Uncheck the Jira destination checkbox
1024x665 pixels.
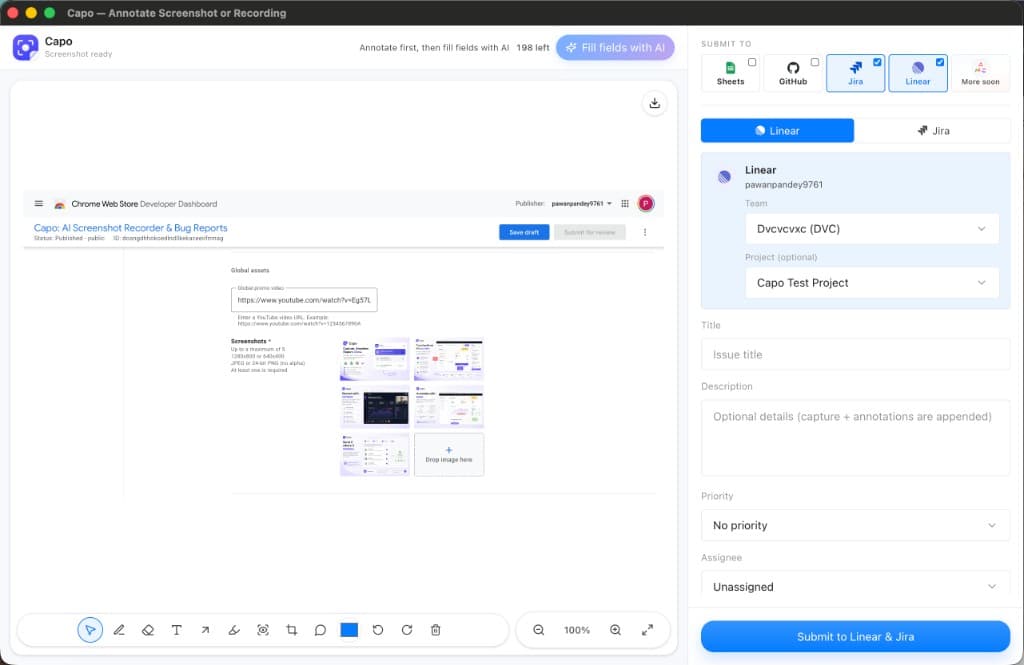[877, 62]
